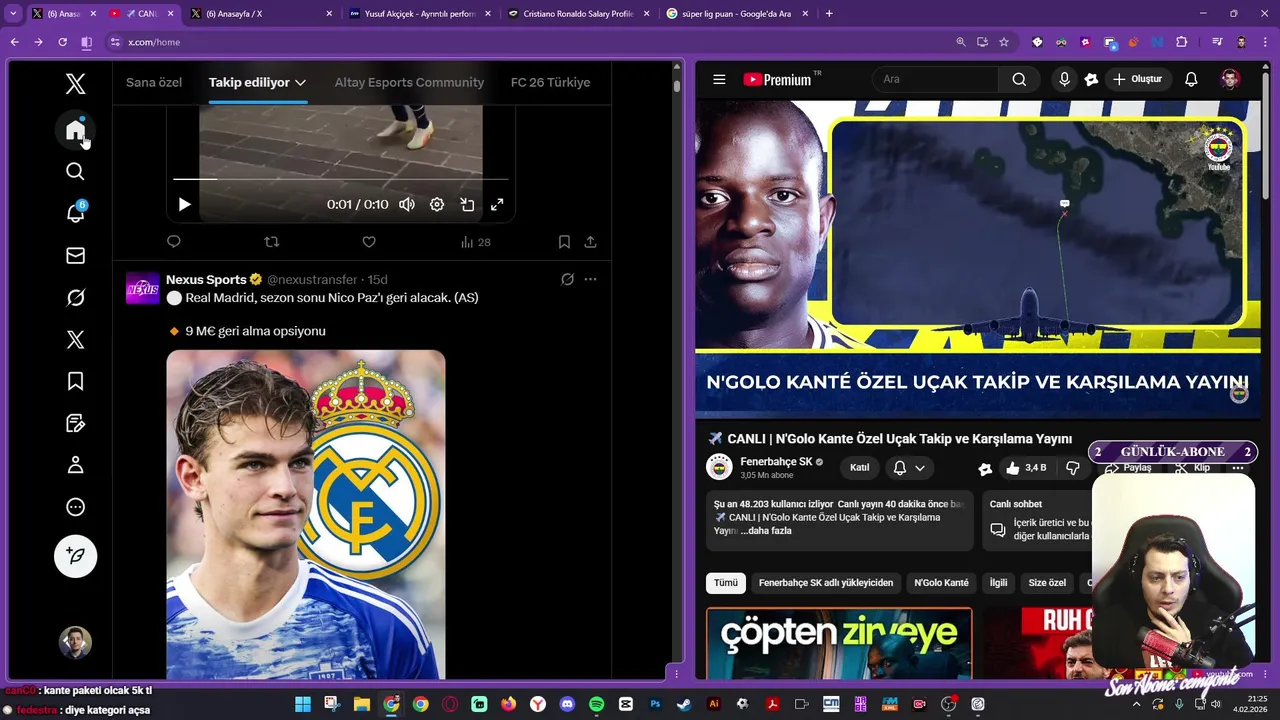This screenshot has height=720, width=1280.
Task: Open süper lig puan Google tab
Action: (736, 14)
